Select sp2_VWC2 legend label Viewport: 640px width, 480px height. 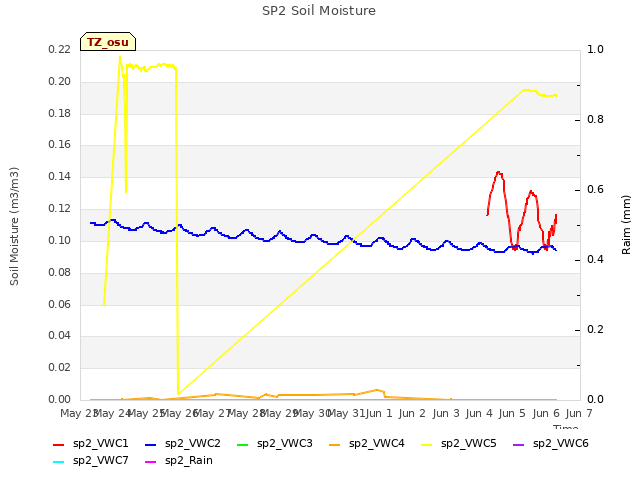pyautogui.click(x=193, y=443)
